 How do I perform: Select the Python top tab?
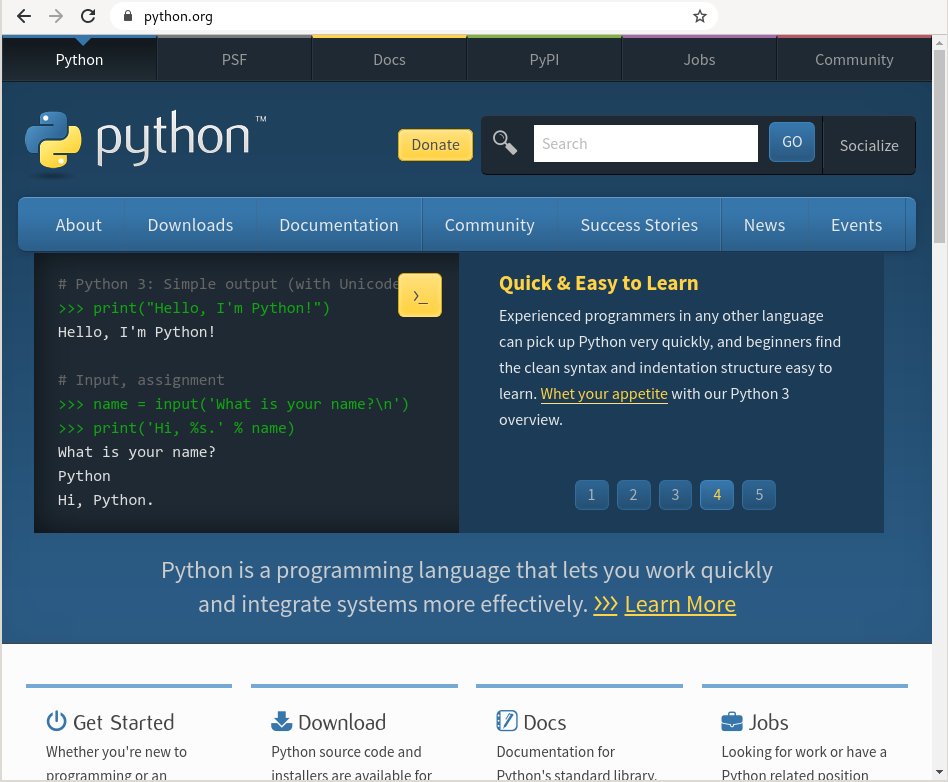[x=79, y=59]
